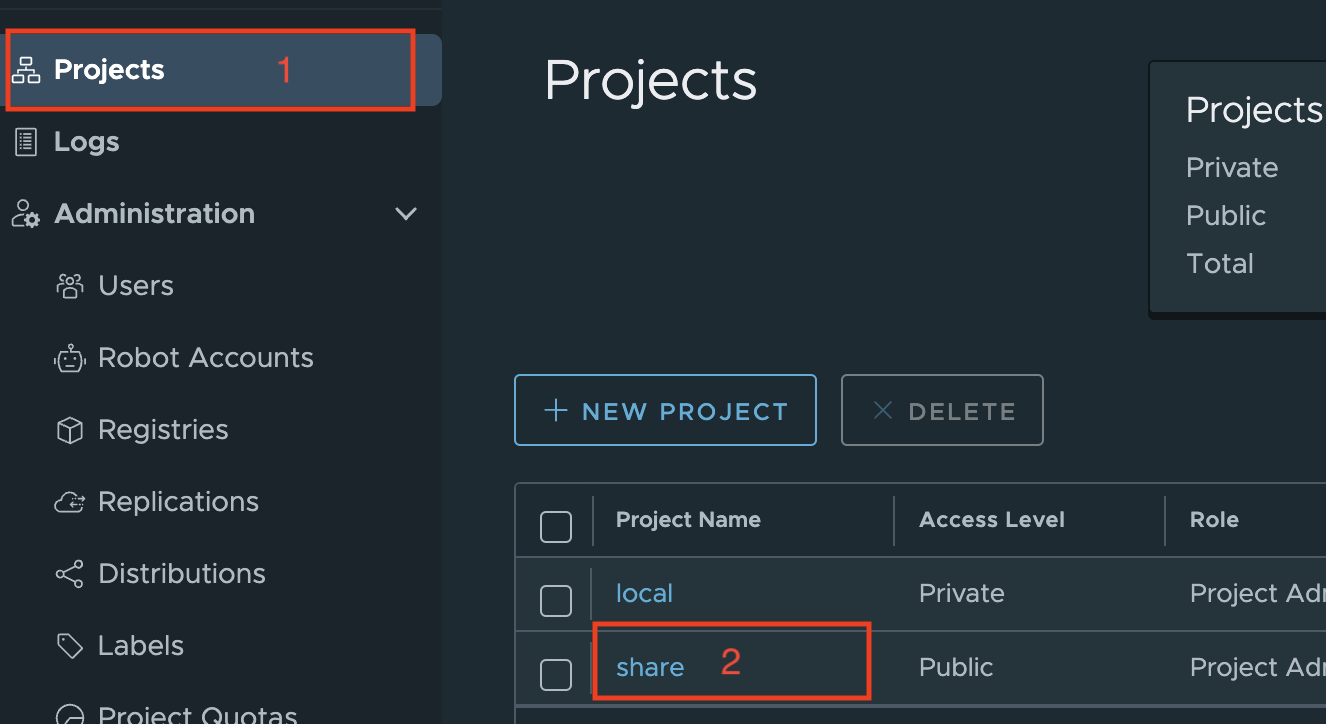Open the share project link
The height and width of the screenshot is (724, 1326).
click(650, 667)
